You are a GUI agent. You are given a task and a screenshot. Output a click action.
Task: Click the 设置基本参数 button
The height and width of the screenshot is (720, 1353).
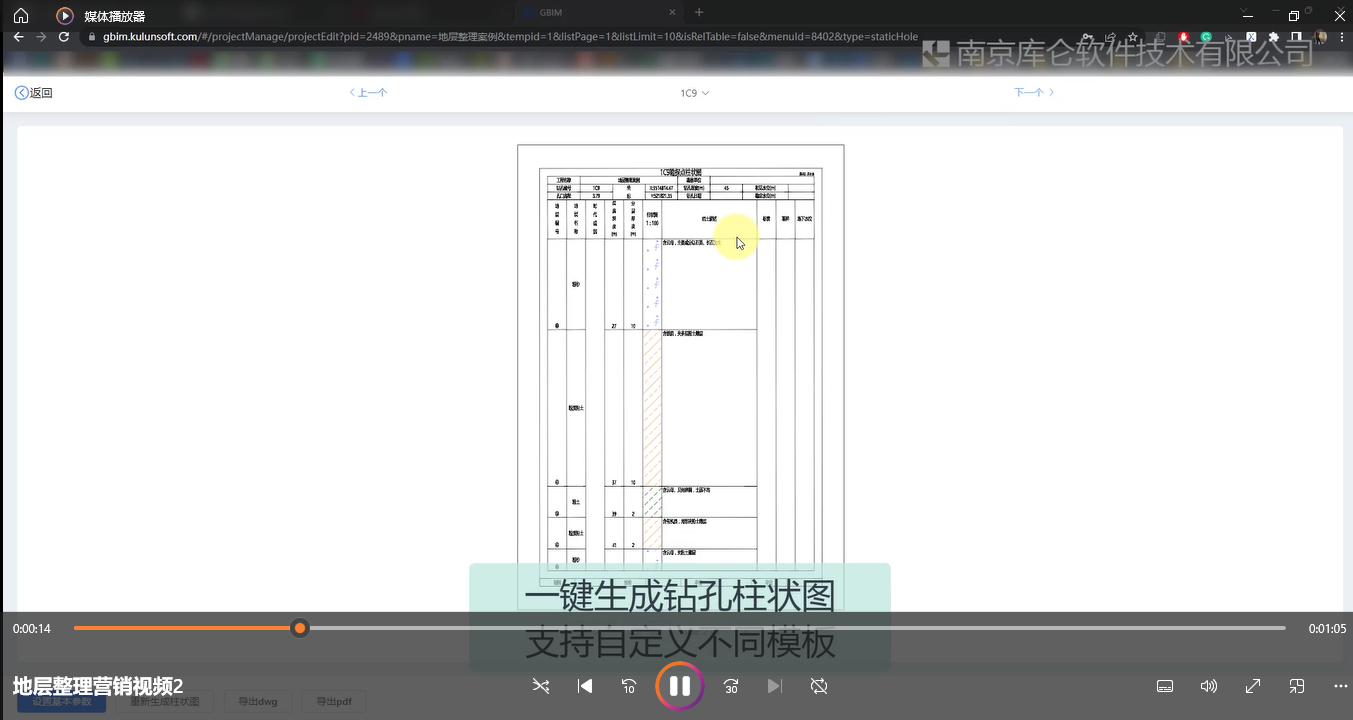(x=61, y=702)
